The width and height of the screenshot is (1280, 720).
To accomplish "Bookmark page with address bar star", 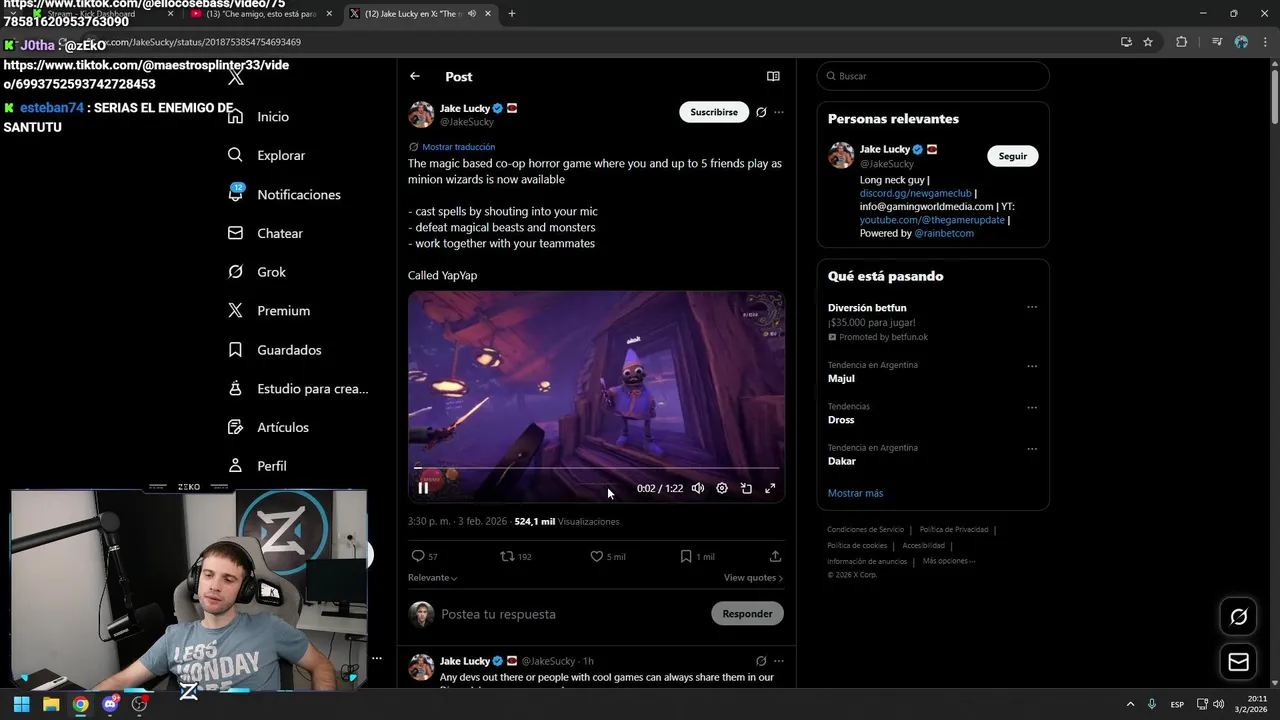I will pyautogui.click(x=1148, y=42).
